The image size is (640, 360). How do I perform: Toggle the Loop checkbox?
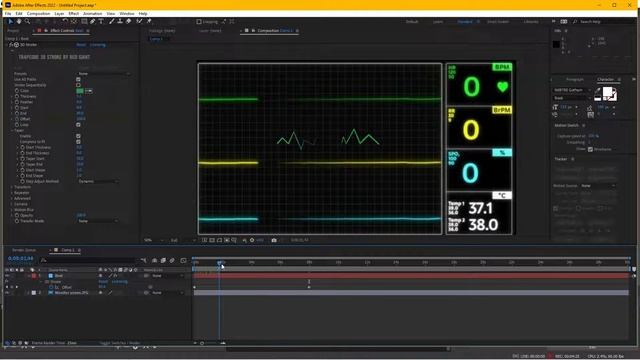[78, 124]
